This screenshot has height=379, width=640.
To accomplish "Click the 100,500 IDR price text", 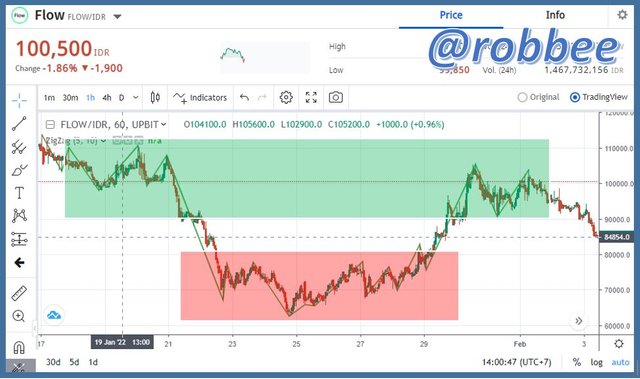I will tap(62, 49).
